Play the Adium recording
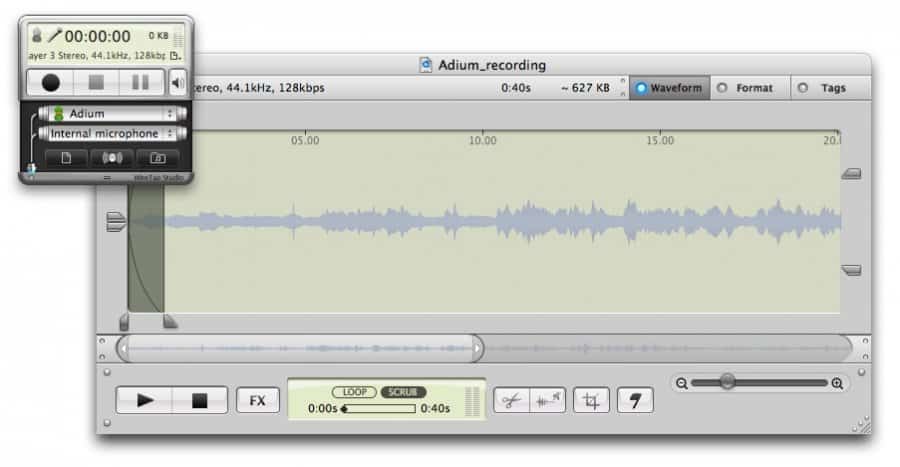Image resolution: width=900 pixels, height=467 pixels. click(145, 400)
